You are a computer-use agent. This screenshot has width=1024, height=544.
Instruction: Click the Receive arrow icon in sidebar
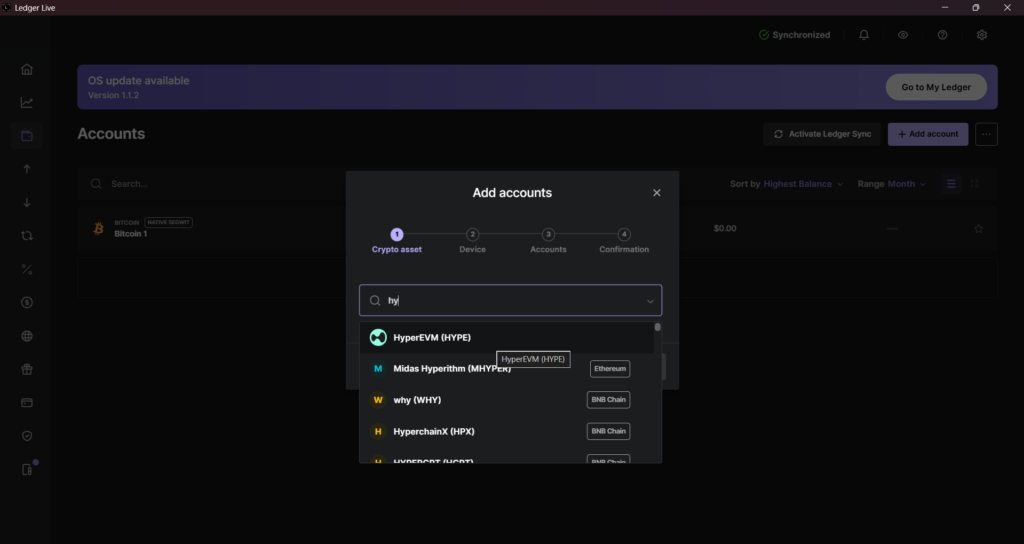click(27, 202)
